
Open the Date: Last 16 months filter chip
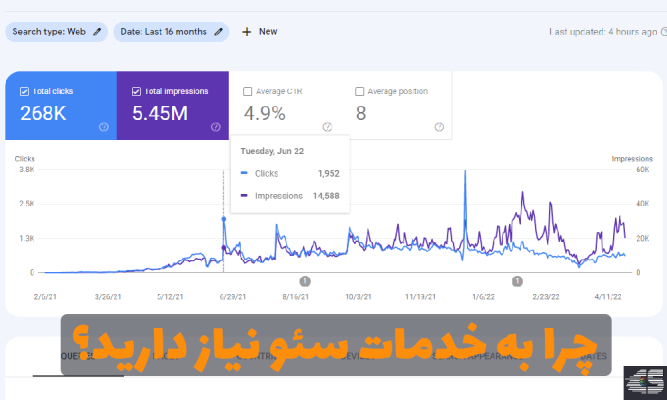click(171, 32)
